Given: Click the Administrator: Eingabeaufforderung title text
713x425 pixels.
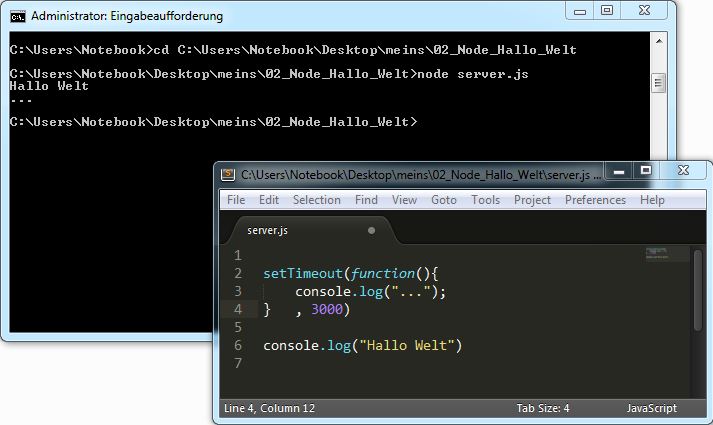Looking at the screenshot, I should tap(127, 16).
